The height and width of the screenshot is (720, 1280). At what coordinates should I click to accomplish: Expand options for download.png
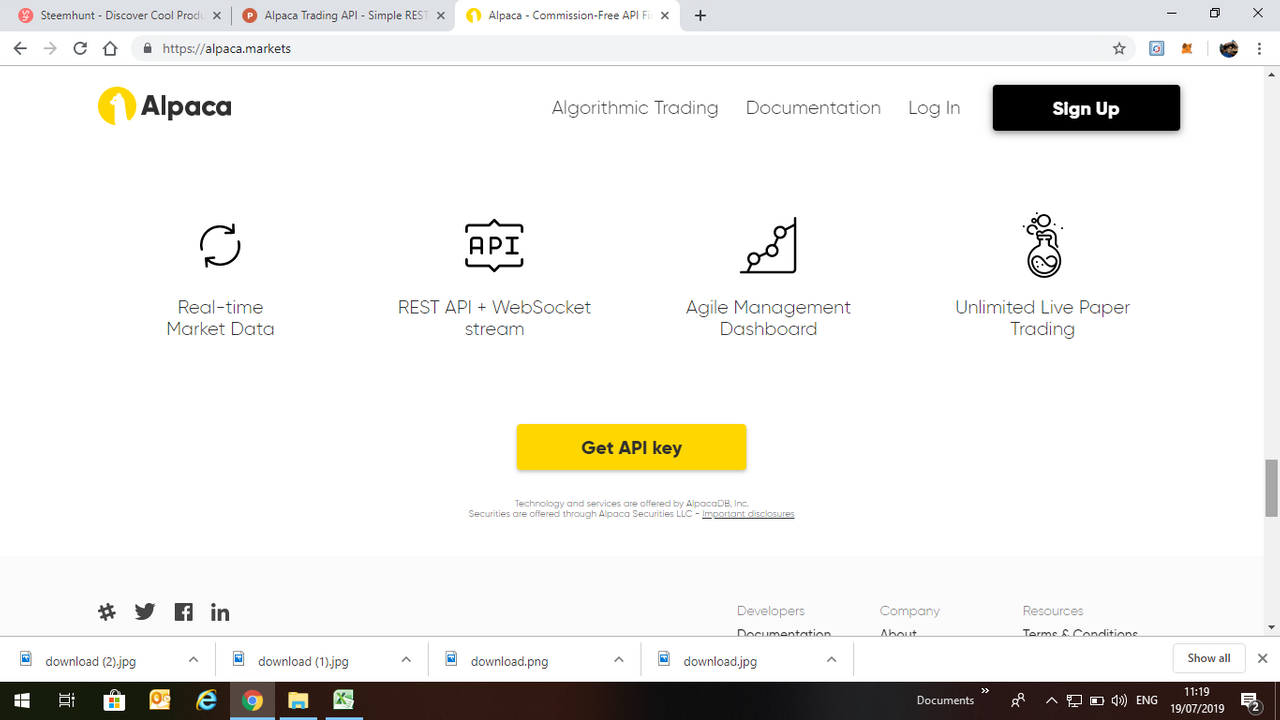click(619, 660)
